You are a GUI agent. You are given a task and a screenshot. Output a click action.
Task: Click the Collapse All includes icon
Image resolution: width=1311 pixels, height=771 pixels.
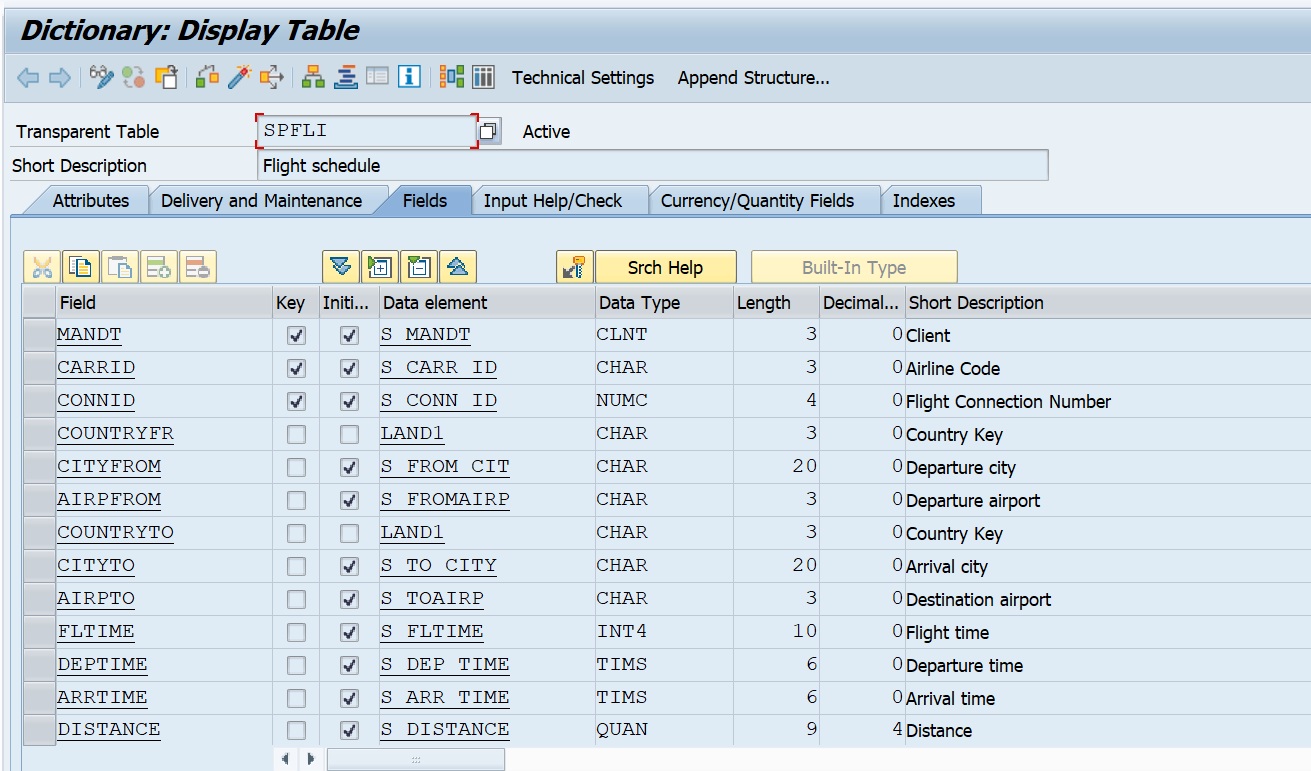point(458,267)
